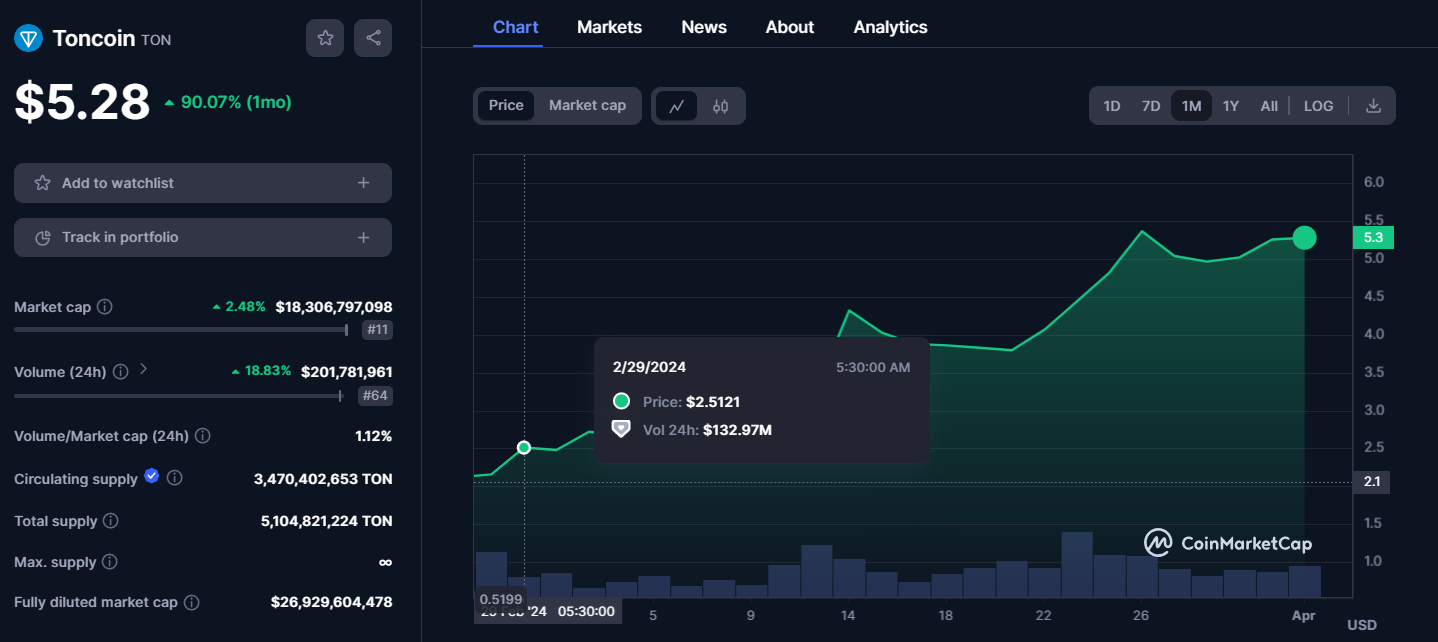This screenshot has height=642, width=1438.
Task: Click tooltip price $2.5121
Action: click(x=713, y=402)
